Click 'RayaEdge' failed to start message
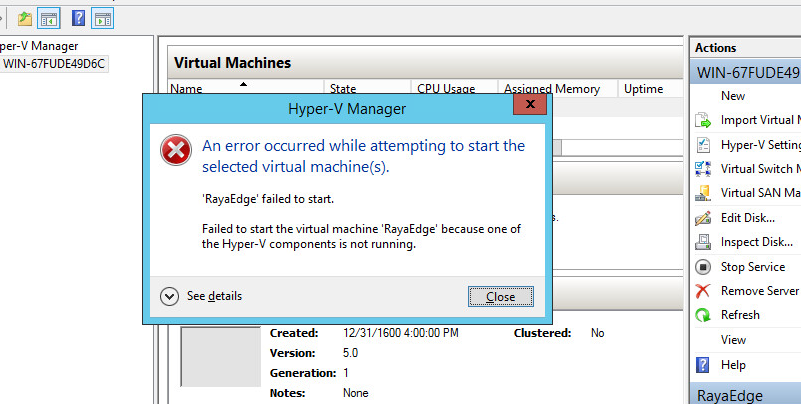Image resolution: width=801 pixels, height=404 pixels. click(268, 199)
